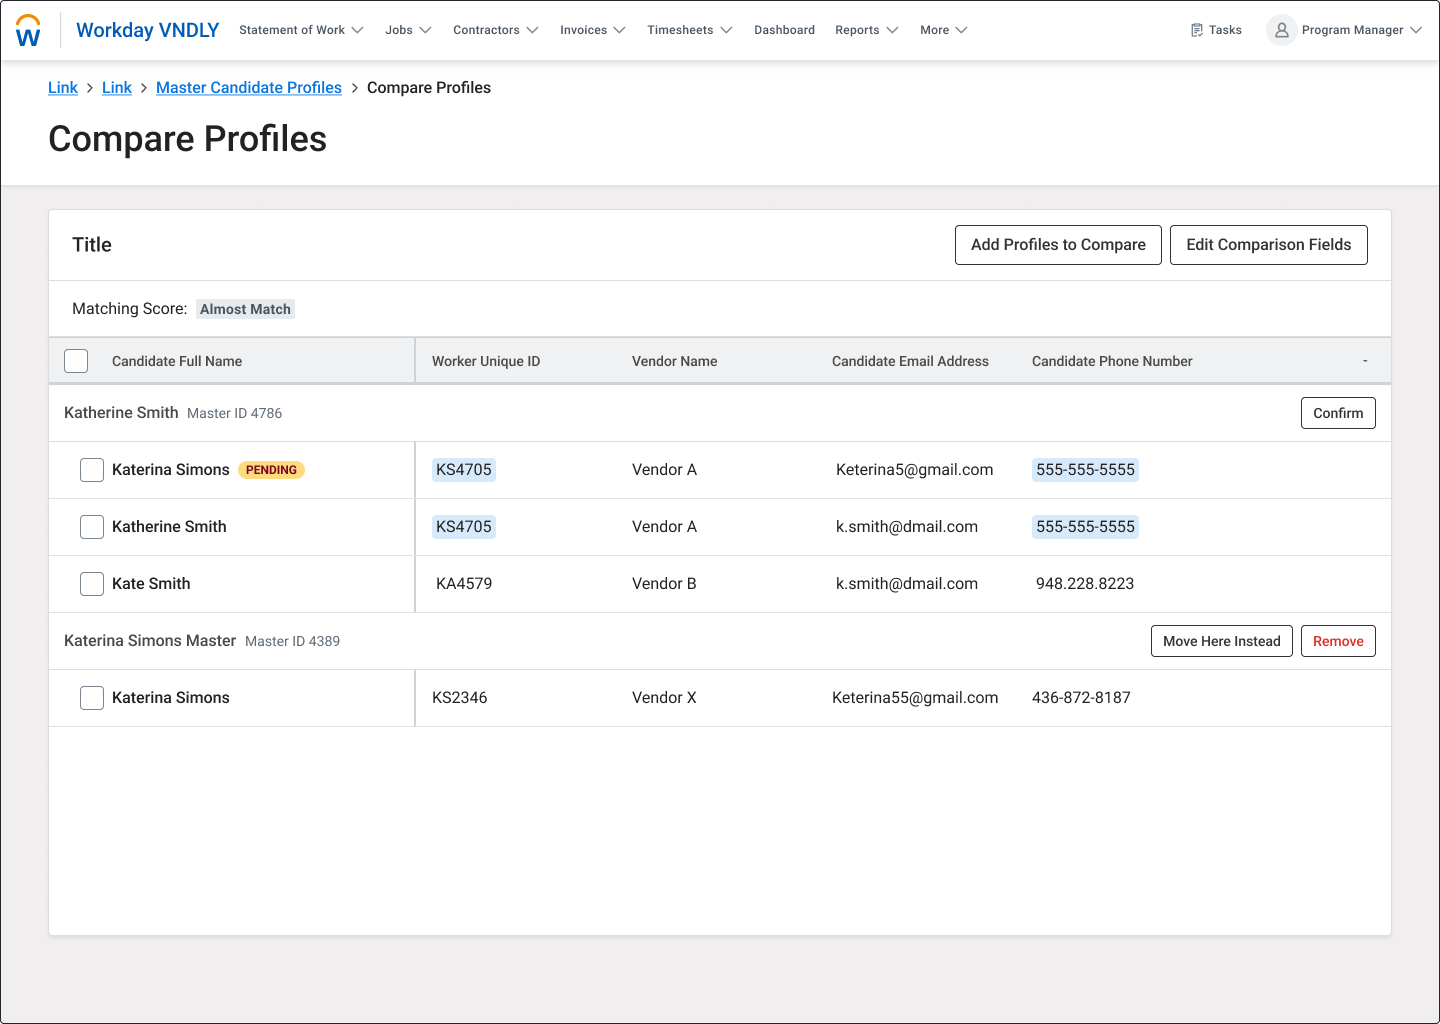Open the Tasks checklist icon
The width and height of the screenshot is (1440, 1024).
1197,30
